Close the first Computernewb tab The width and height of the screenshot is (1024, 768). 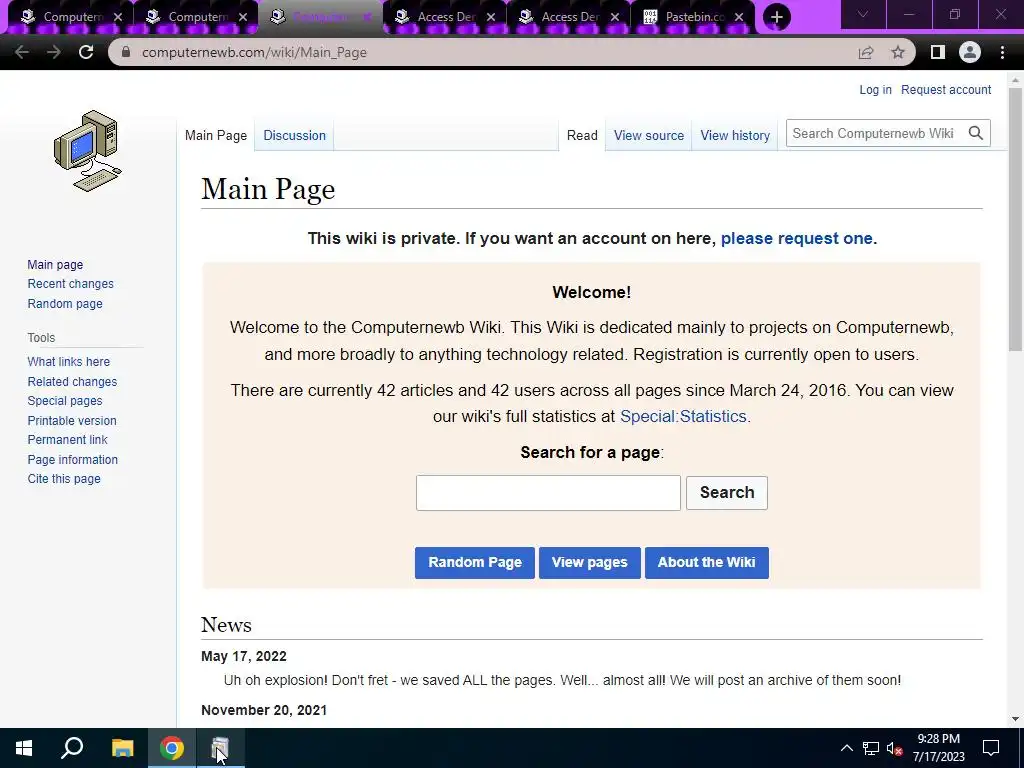[118, 17]
